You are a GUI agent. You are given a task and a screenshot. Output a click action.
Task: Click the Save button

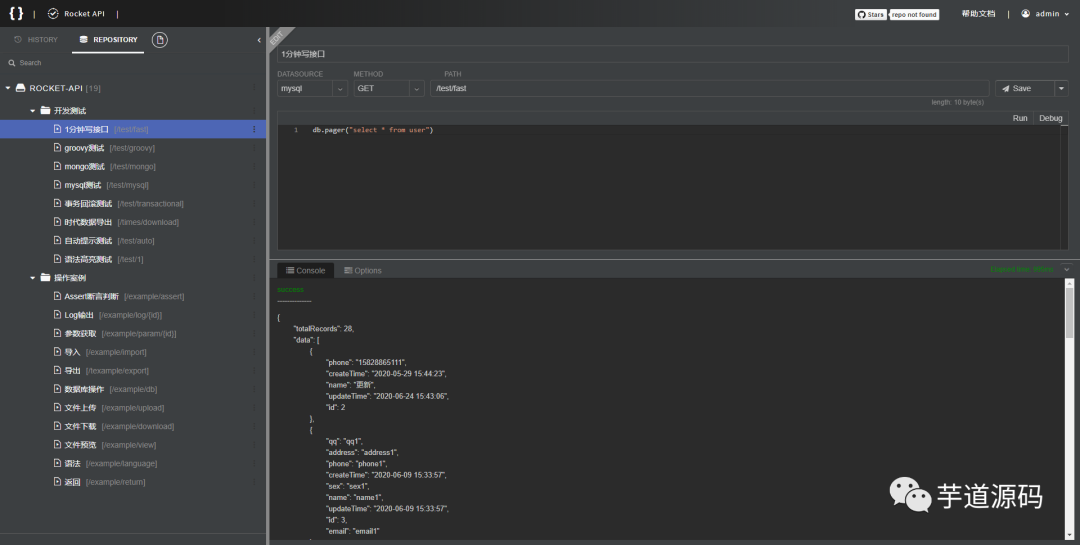tap(1025, 88)
